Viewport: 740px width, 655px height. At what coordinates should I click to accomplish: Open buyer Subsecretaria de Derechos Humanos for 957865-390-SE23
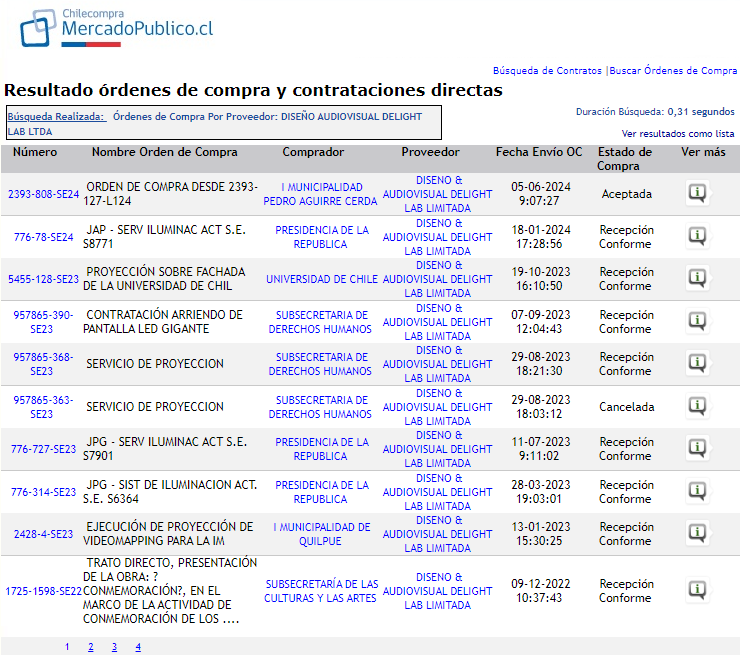pos(320,322)
